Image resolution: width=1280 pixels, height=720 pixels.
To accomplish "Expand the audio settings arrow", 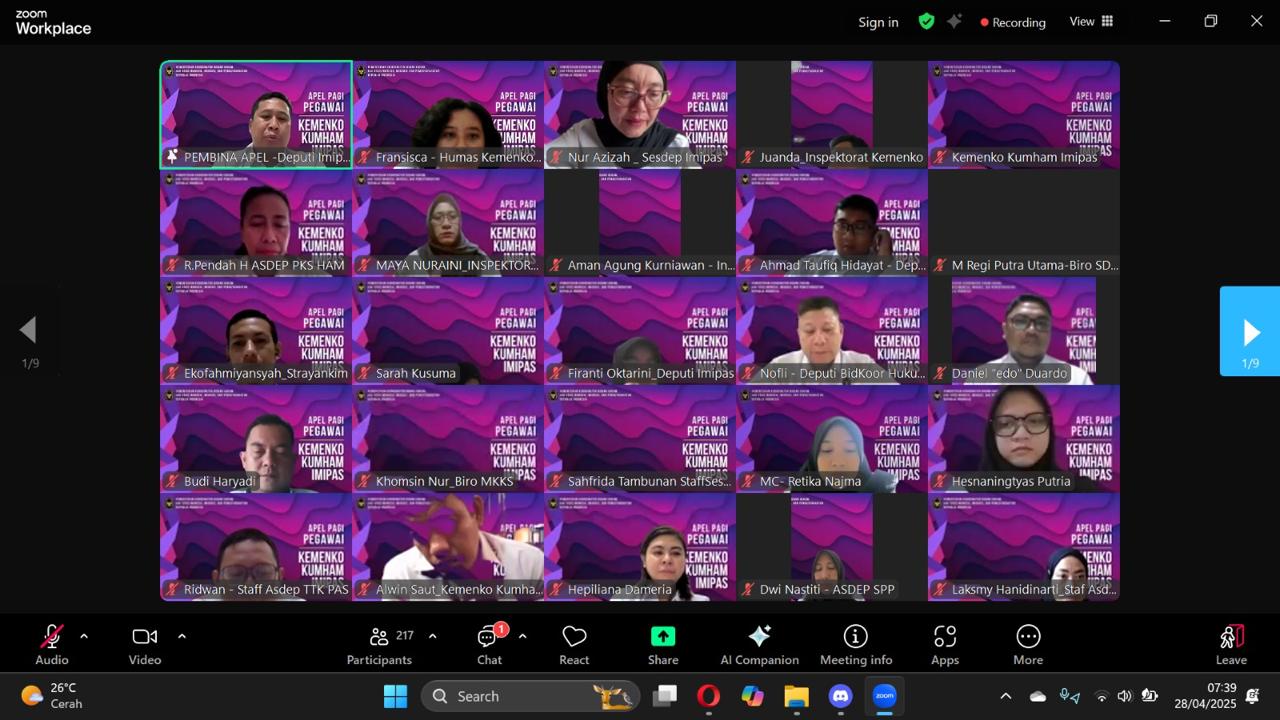I will click(84, 636).
